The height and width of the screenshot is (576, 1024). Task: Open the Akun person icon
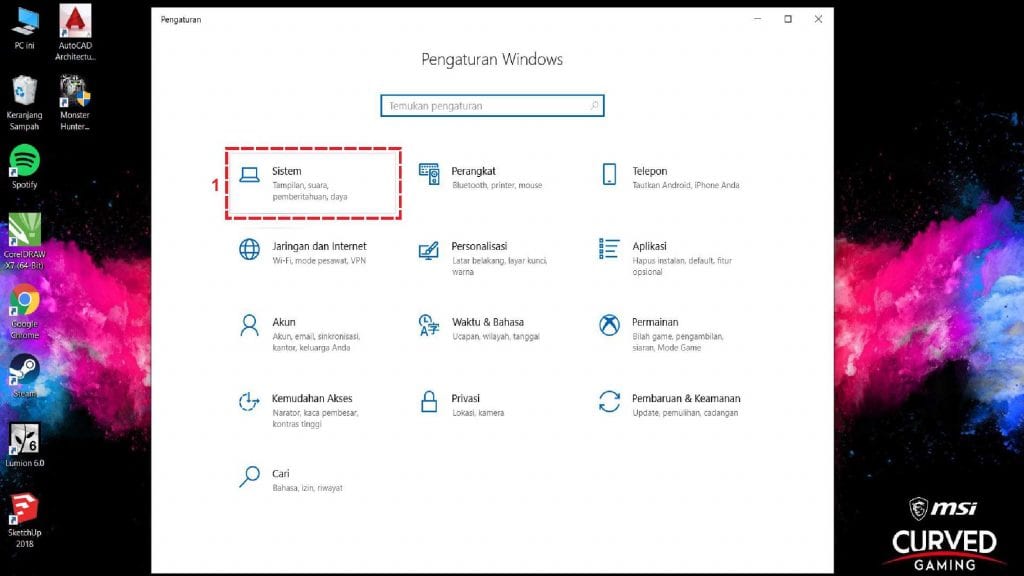249,325
